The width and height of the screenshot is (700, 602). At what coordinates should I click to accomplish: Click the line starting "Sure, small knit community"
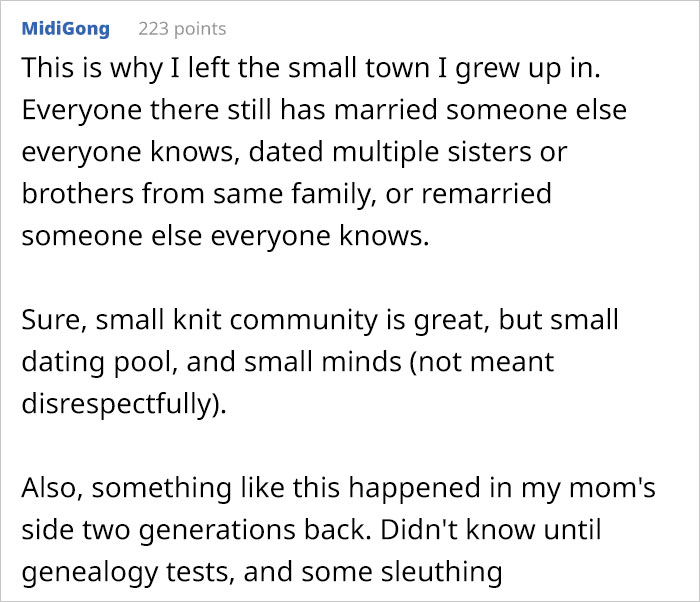(320, 321)
